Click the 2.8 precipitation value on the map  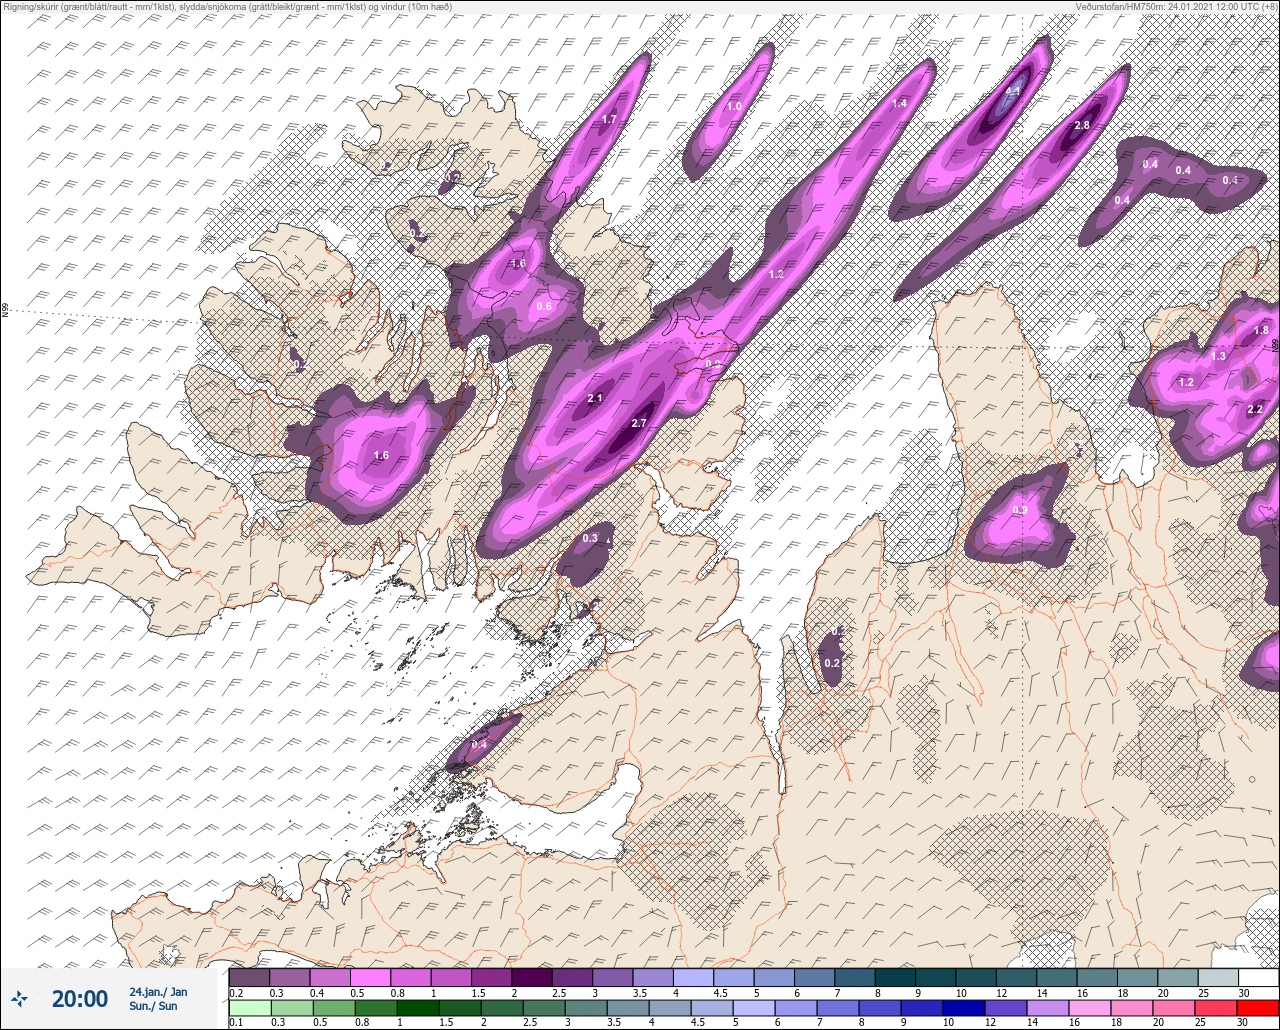tap(1081, 125)
